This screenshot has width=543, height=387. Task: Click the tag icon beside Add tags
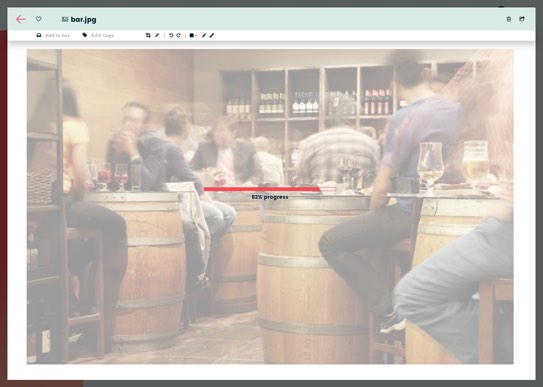coord(84,35)
